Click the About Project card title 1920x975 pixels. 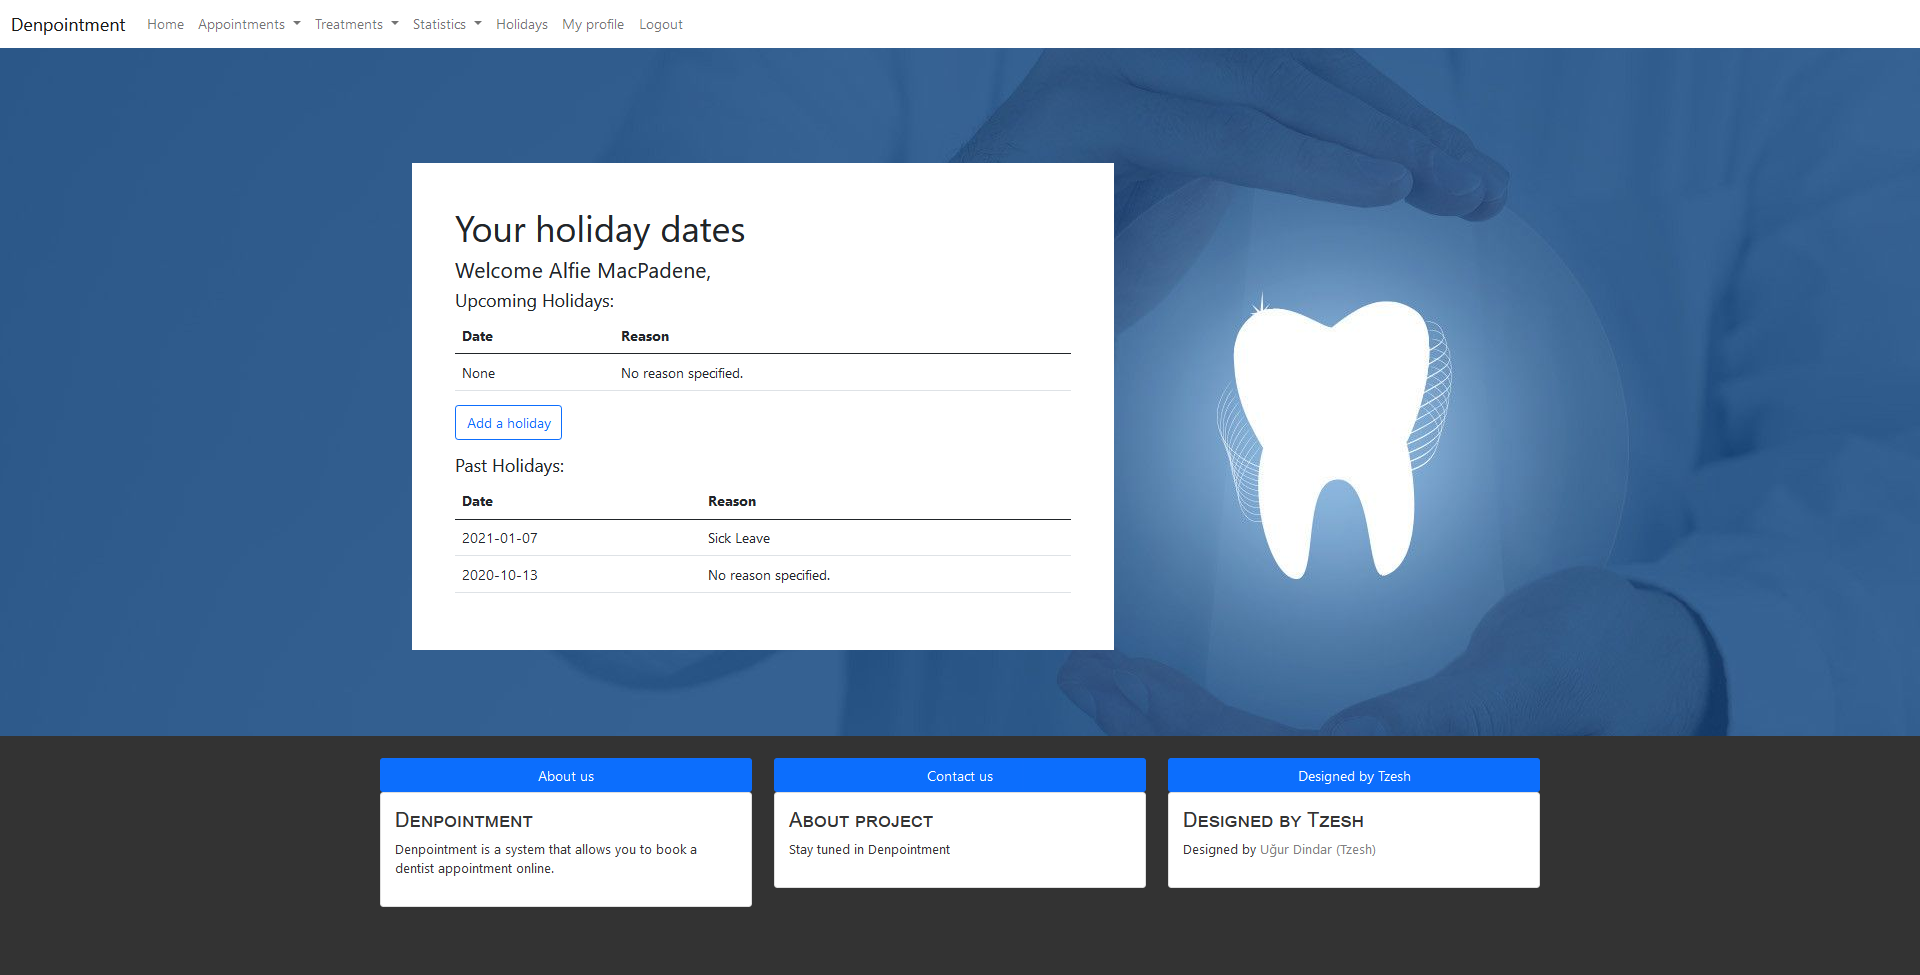coord(861,821)
